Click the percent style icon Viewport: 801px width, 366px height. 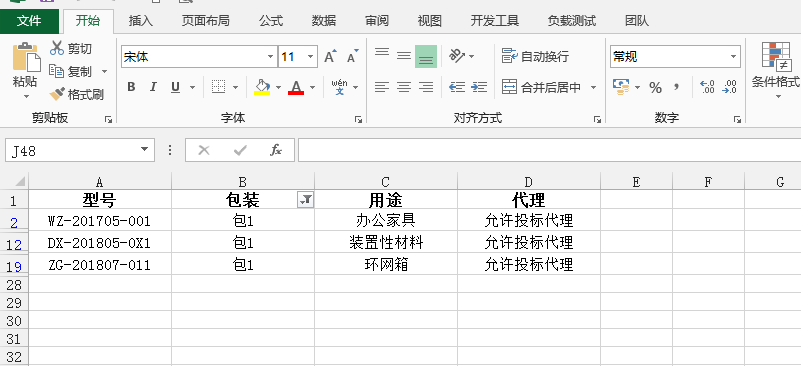pyautogui.click(x=655, y=87)
